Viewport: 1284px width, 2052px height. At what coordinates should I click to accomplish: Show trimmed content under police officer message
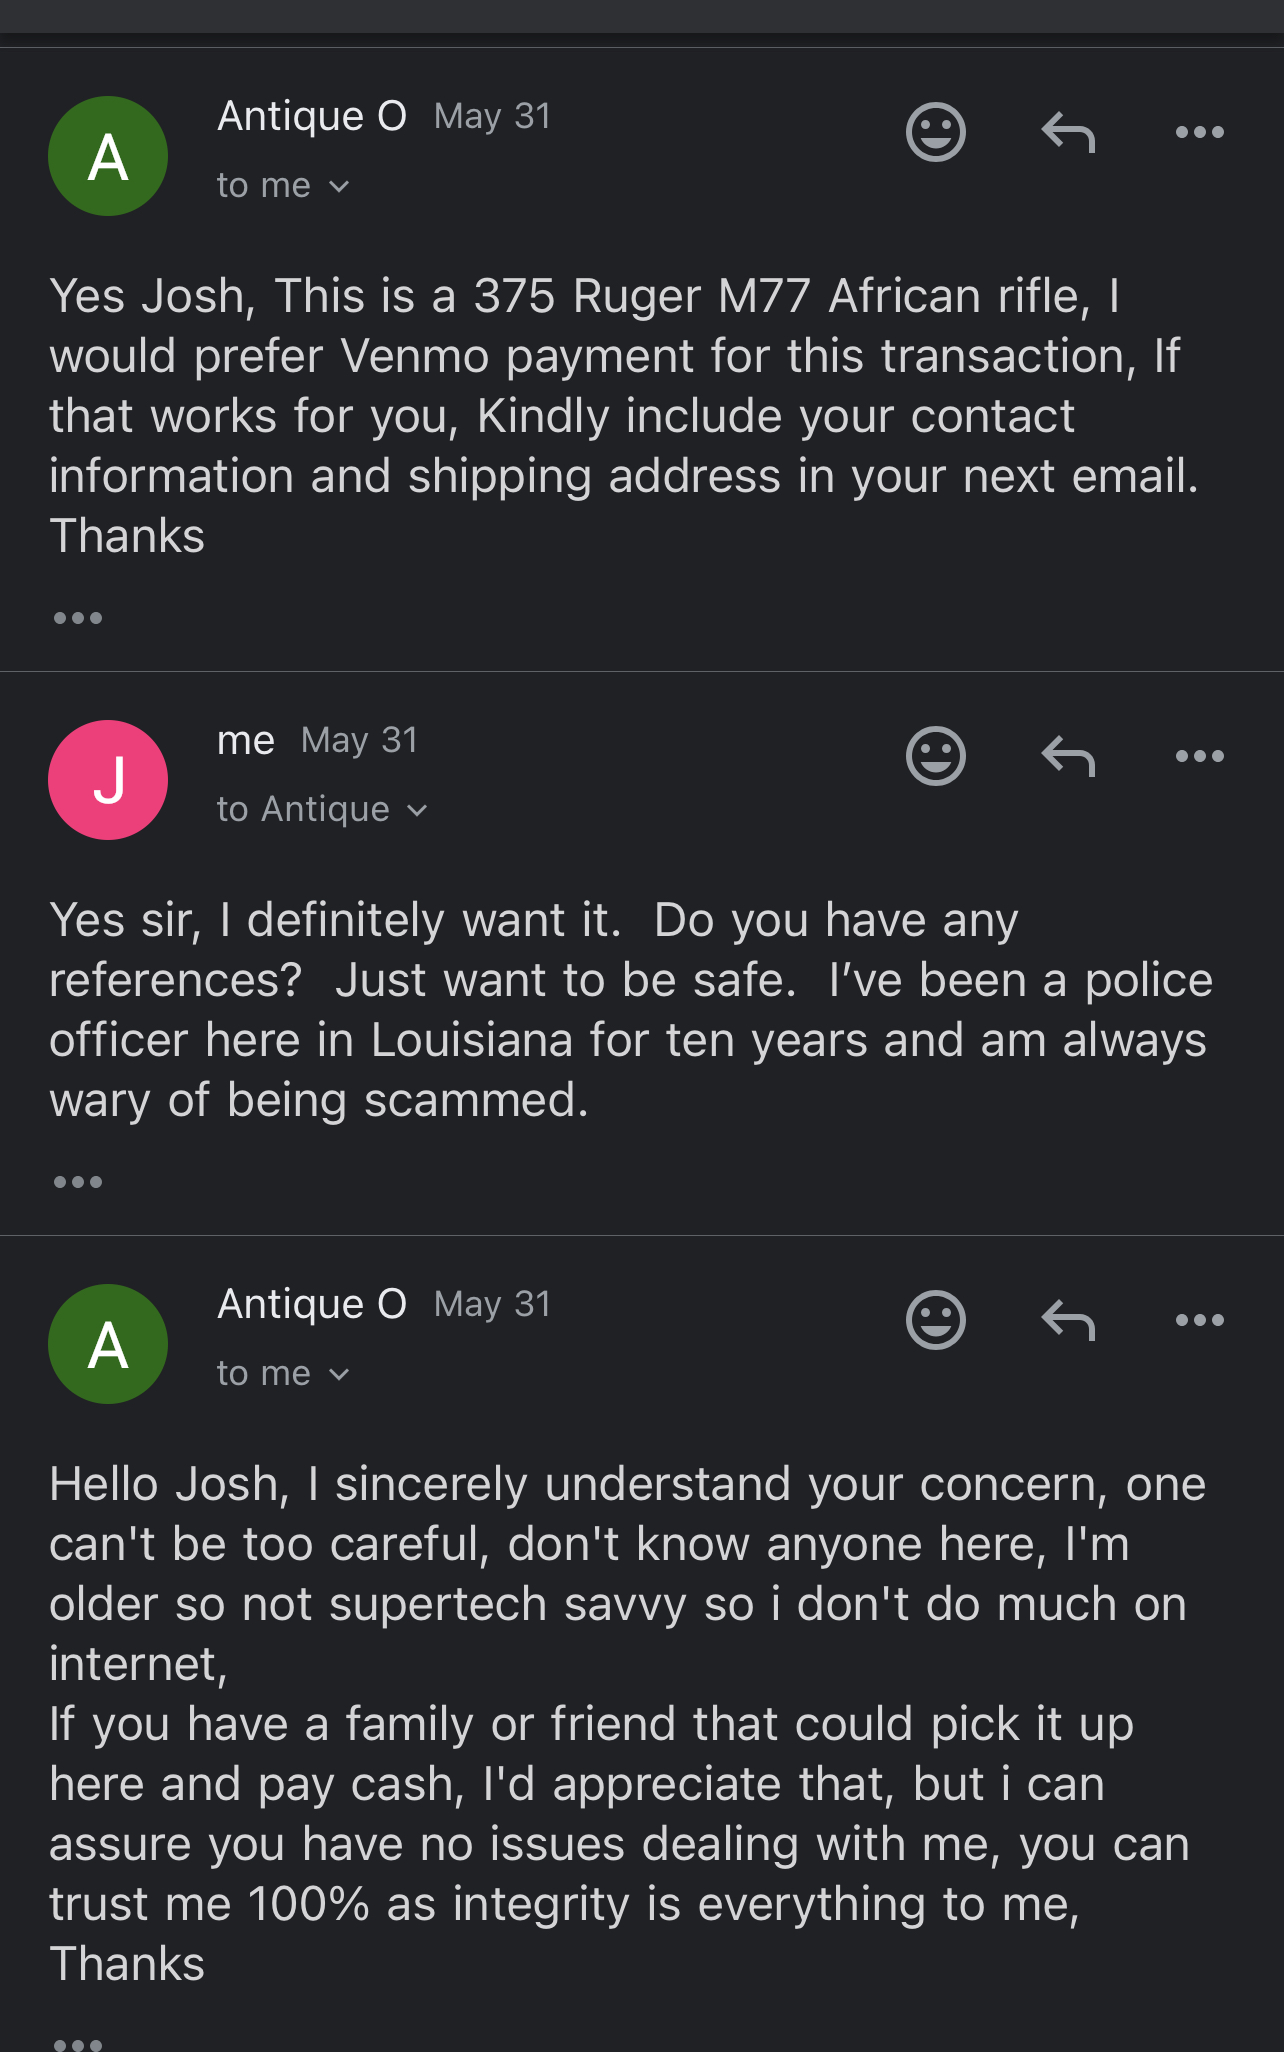point(78,1182)
